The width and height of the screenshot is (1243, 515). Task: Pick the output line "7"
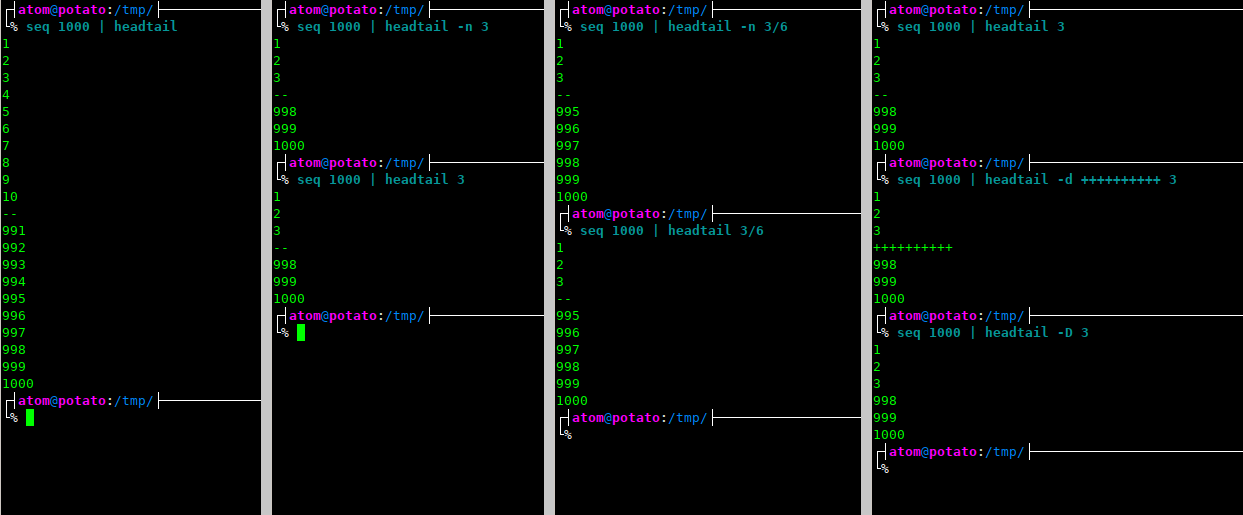tap(6, 146)
